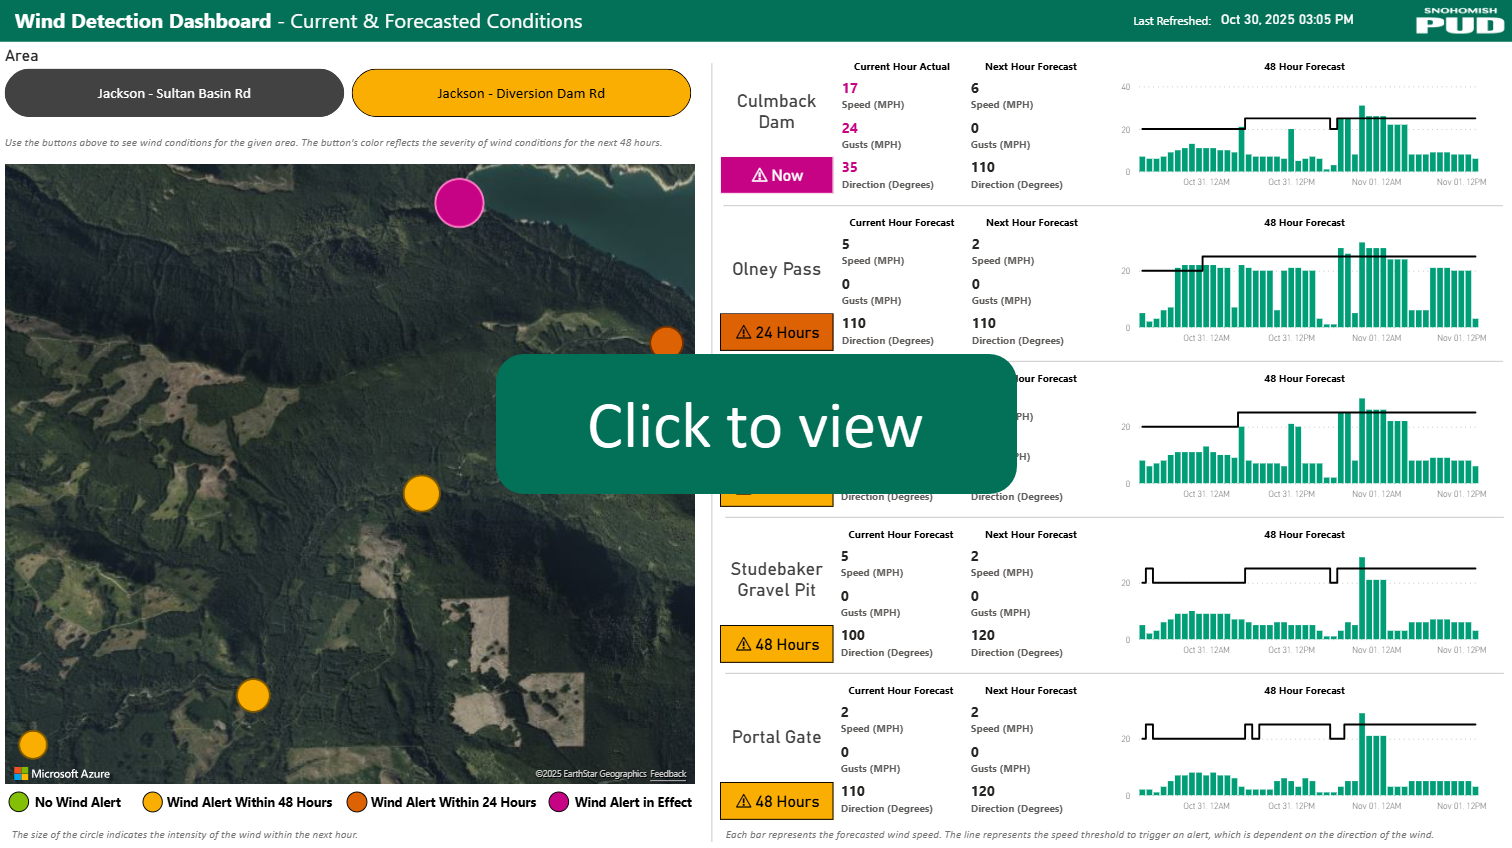The image size is (1512, 848).
Task: Click the Click to view overlay button
Action: [755, 424]
